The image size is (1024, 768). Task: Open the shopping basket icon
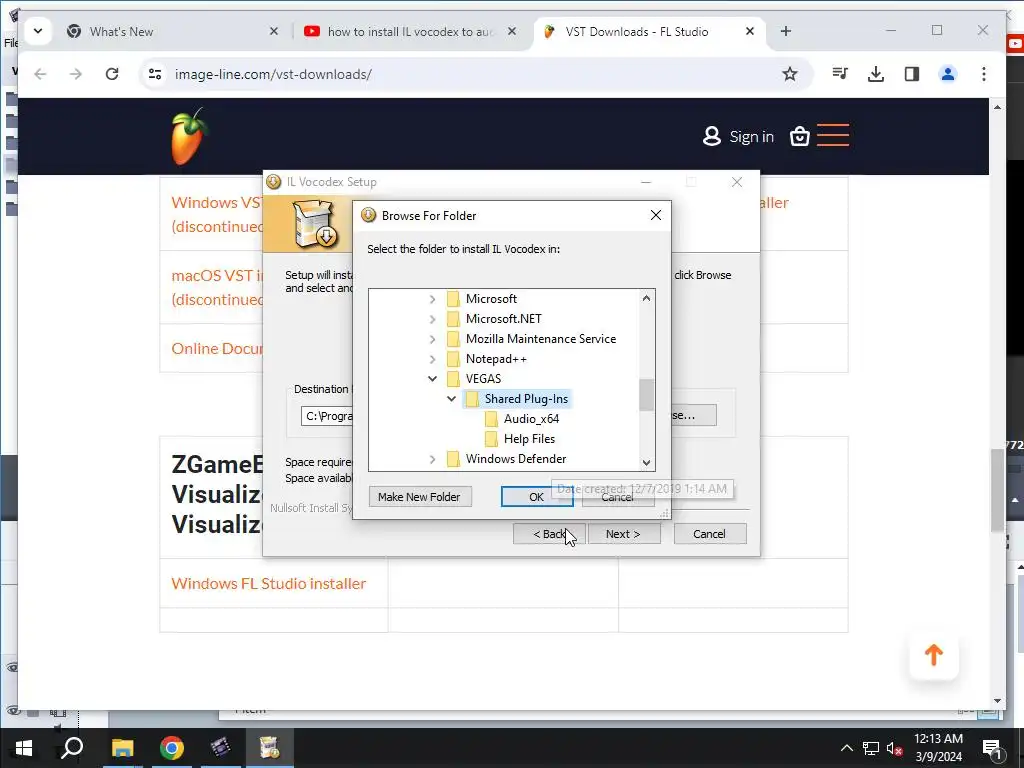(x=799, y=136)
